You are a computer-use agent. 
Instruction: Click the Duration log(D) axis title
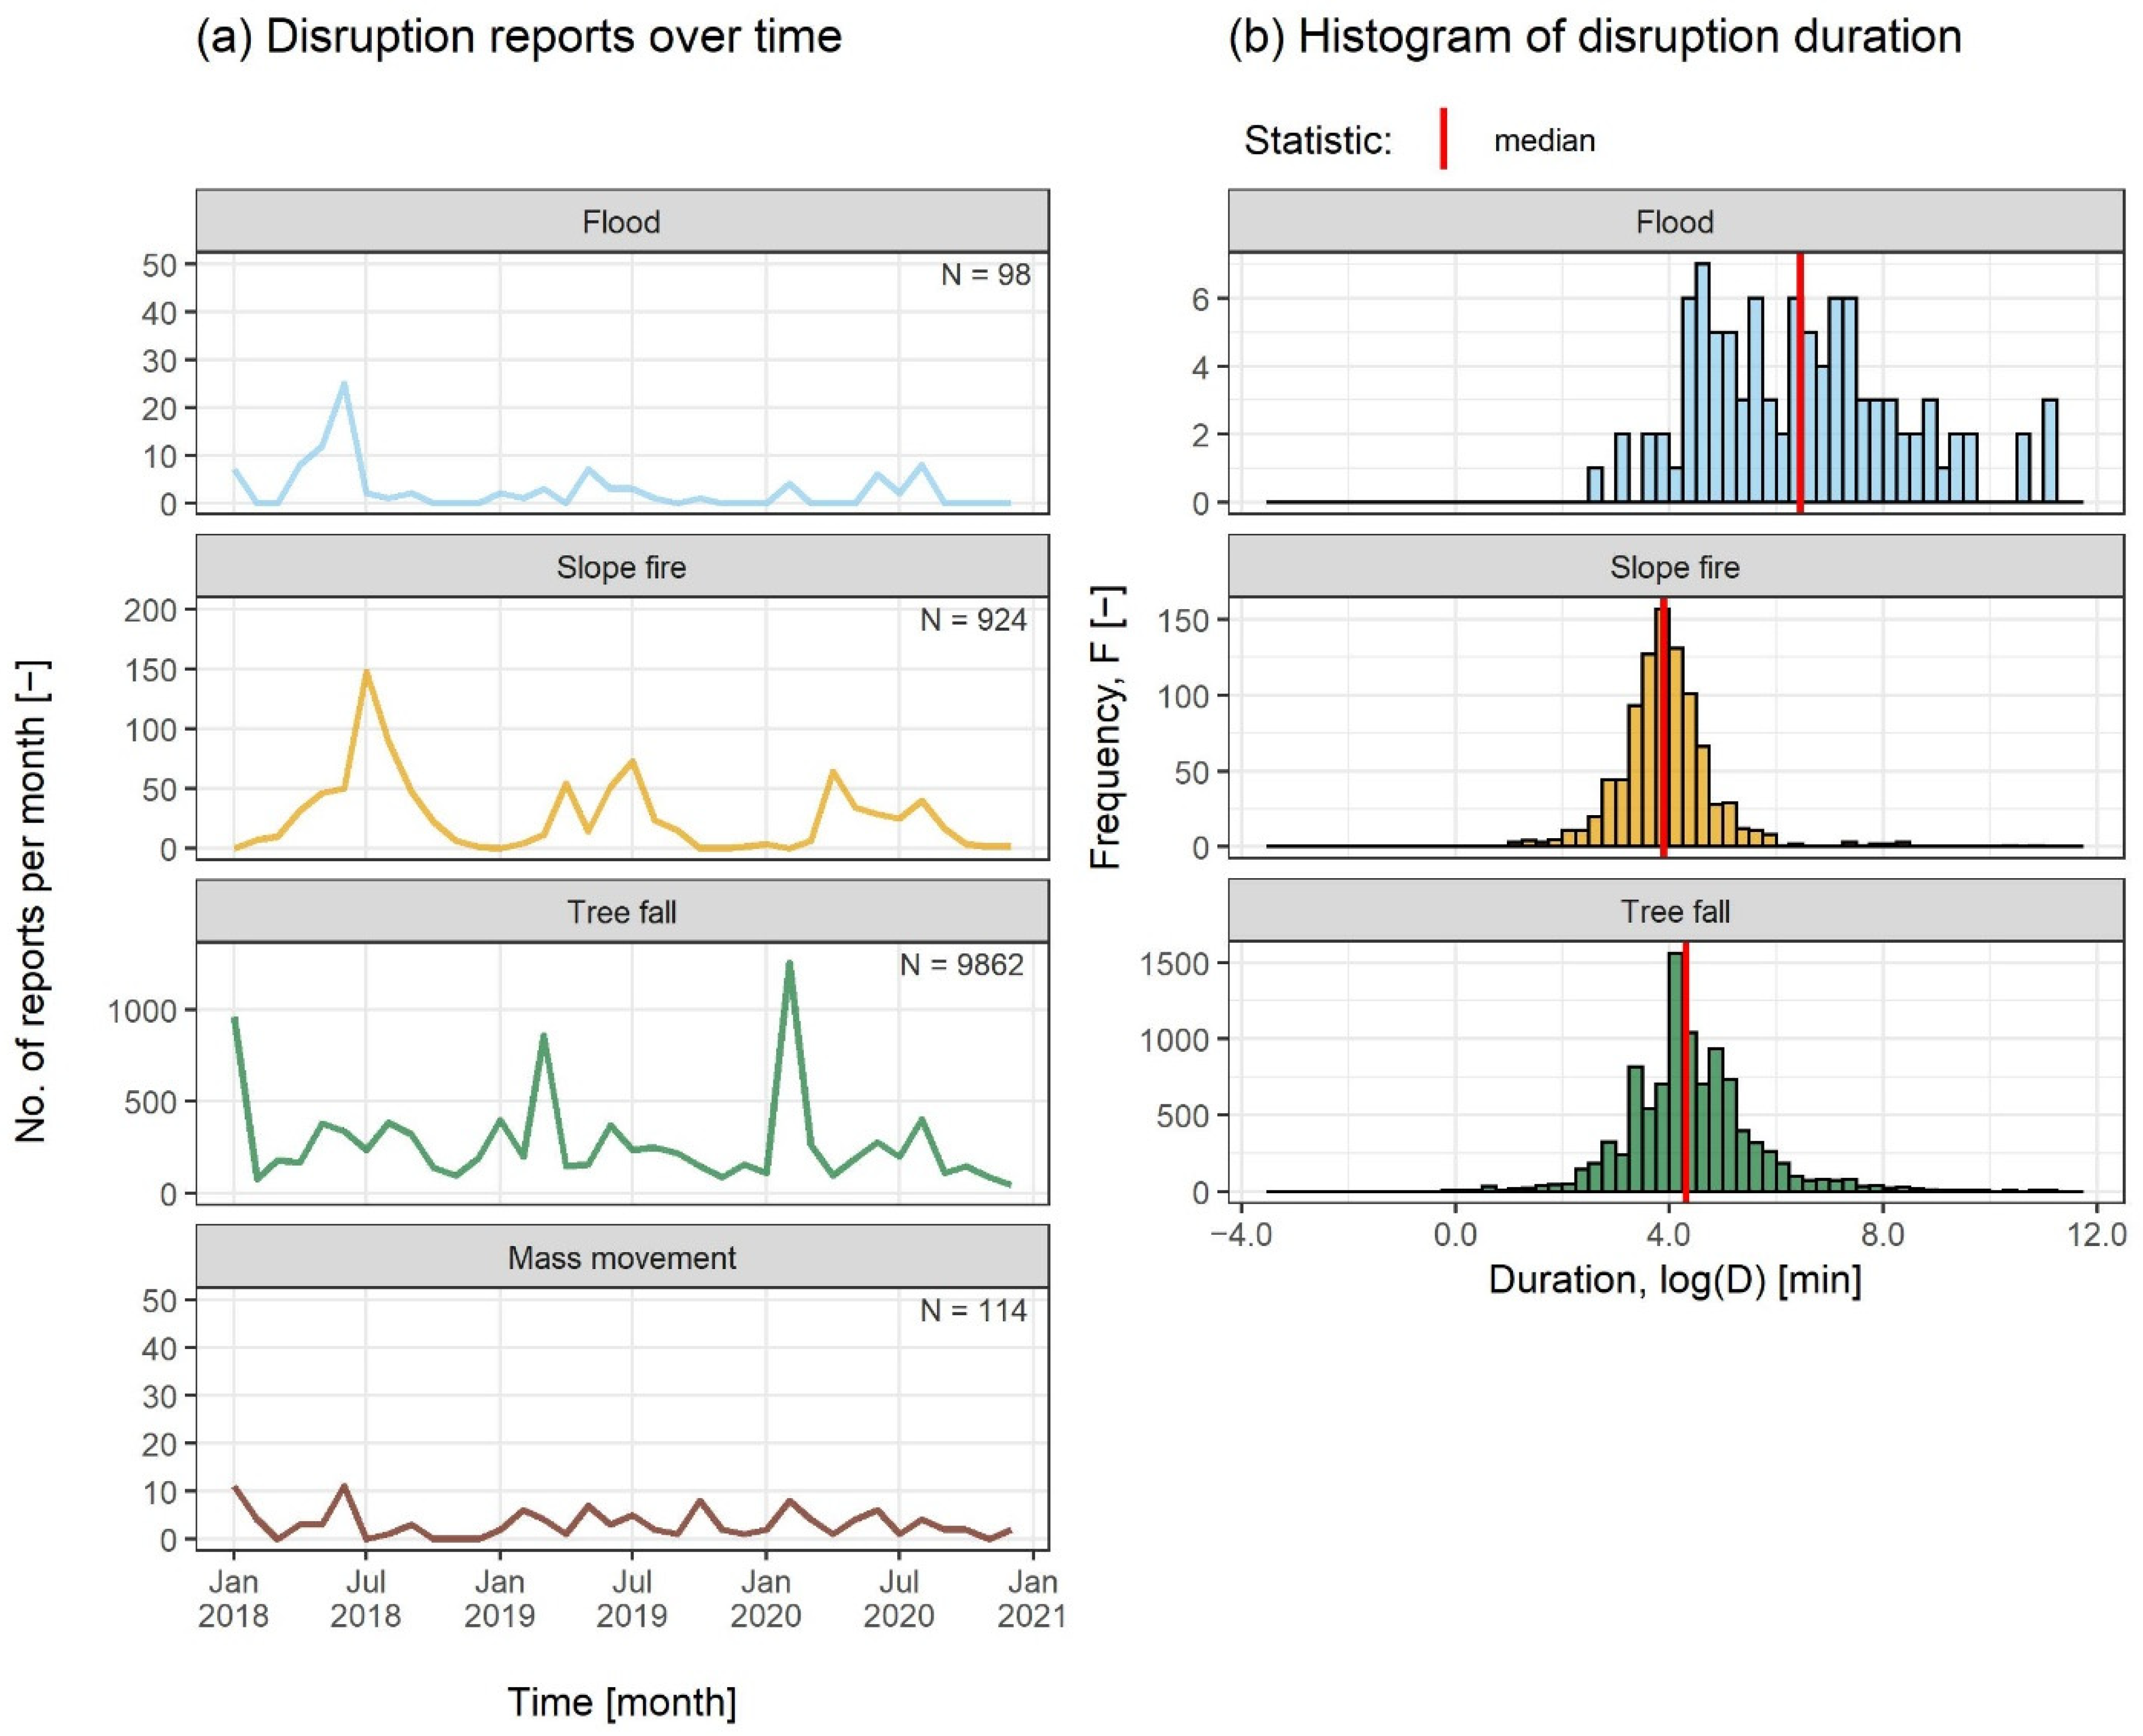tap(1674, 1279)
